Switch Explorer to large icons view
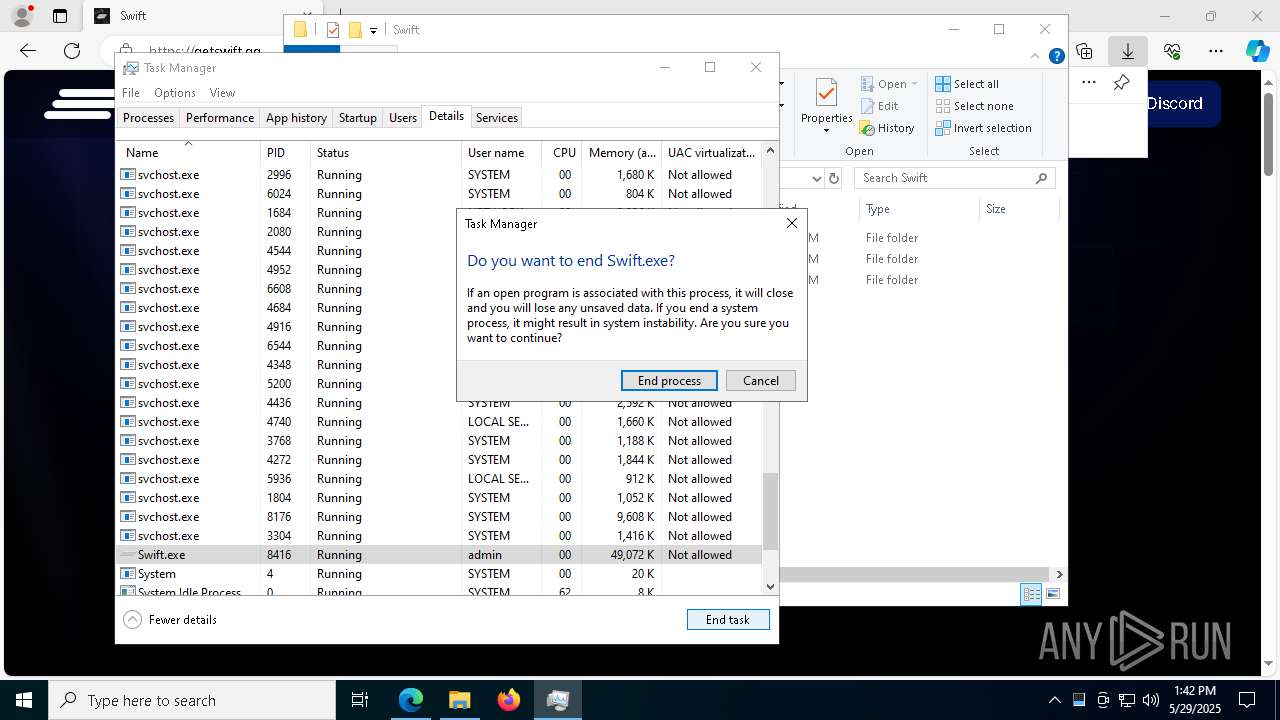Screen dimensions: 1280x720 [1052, 594]
